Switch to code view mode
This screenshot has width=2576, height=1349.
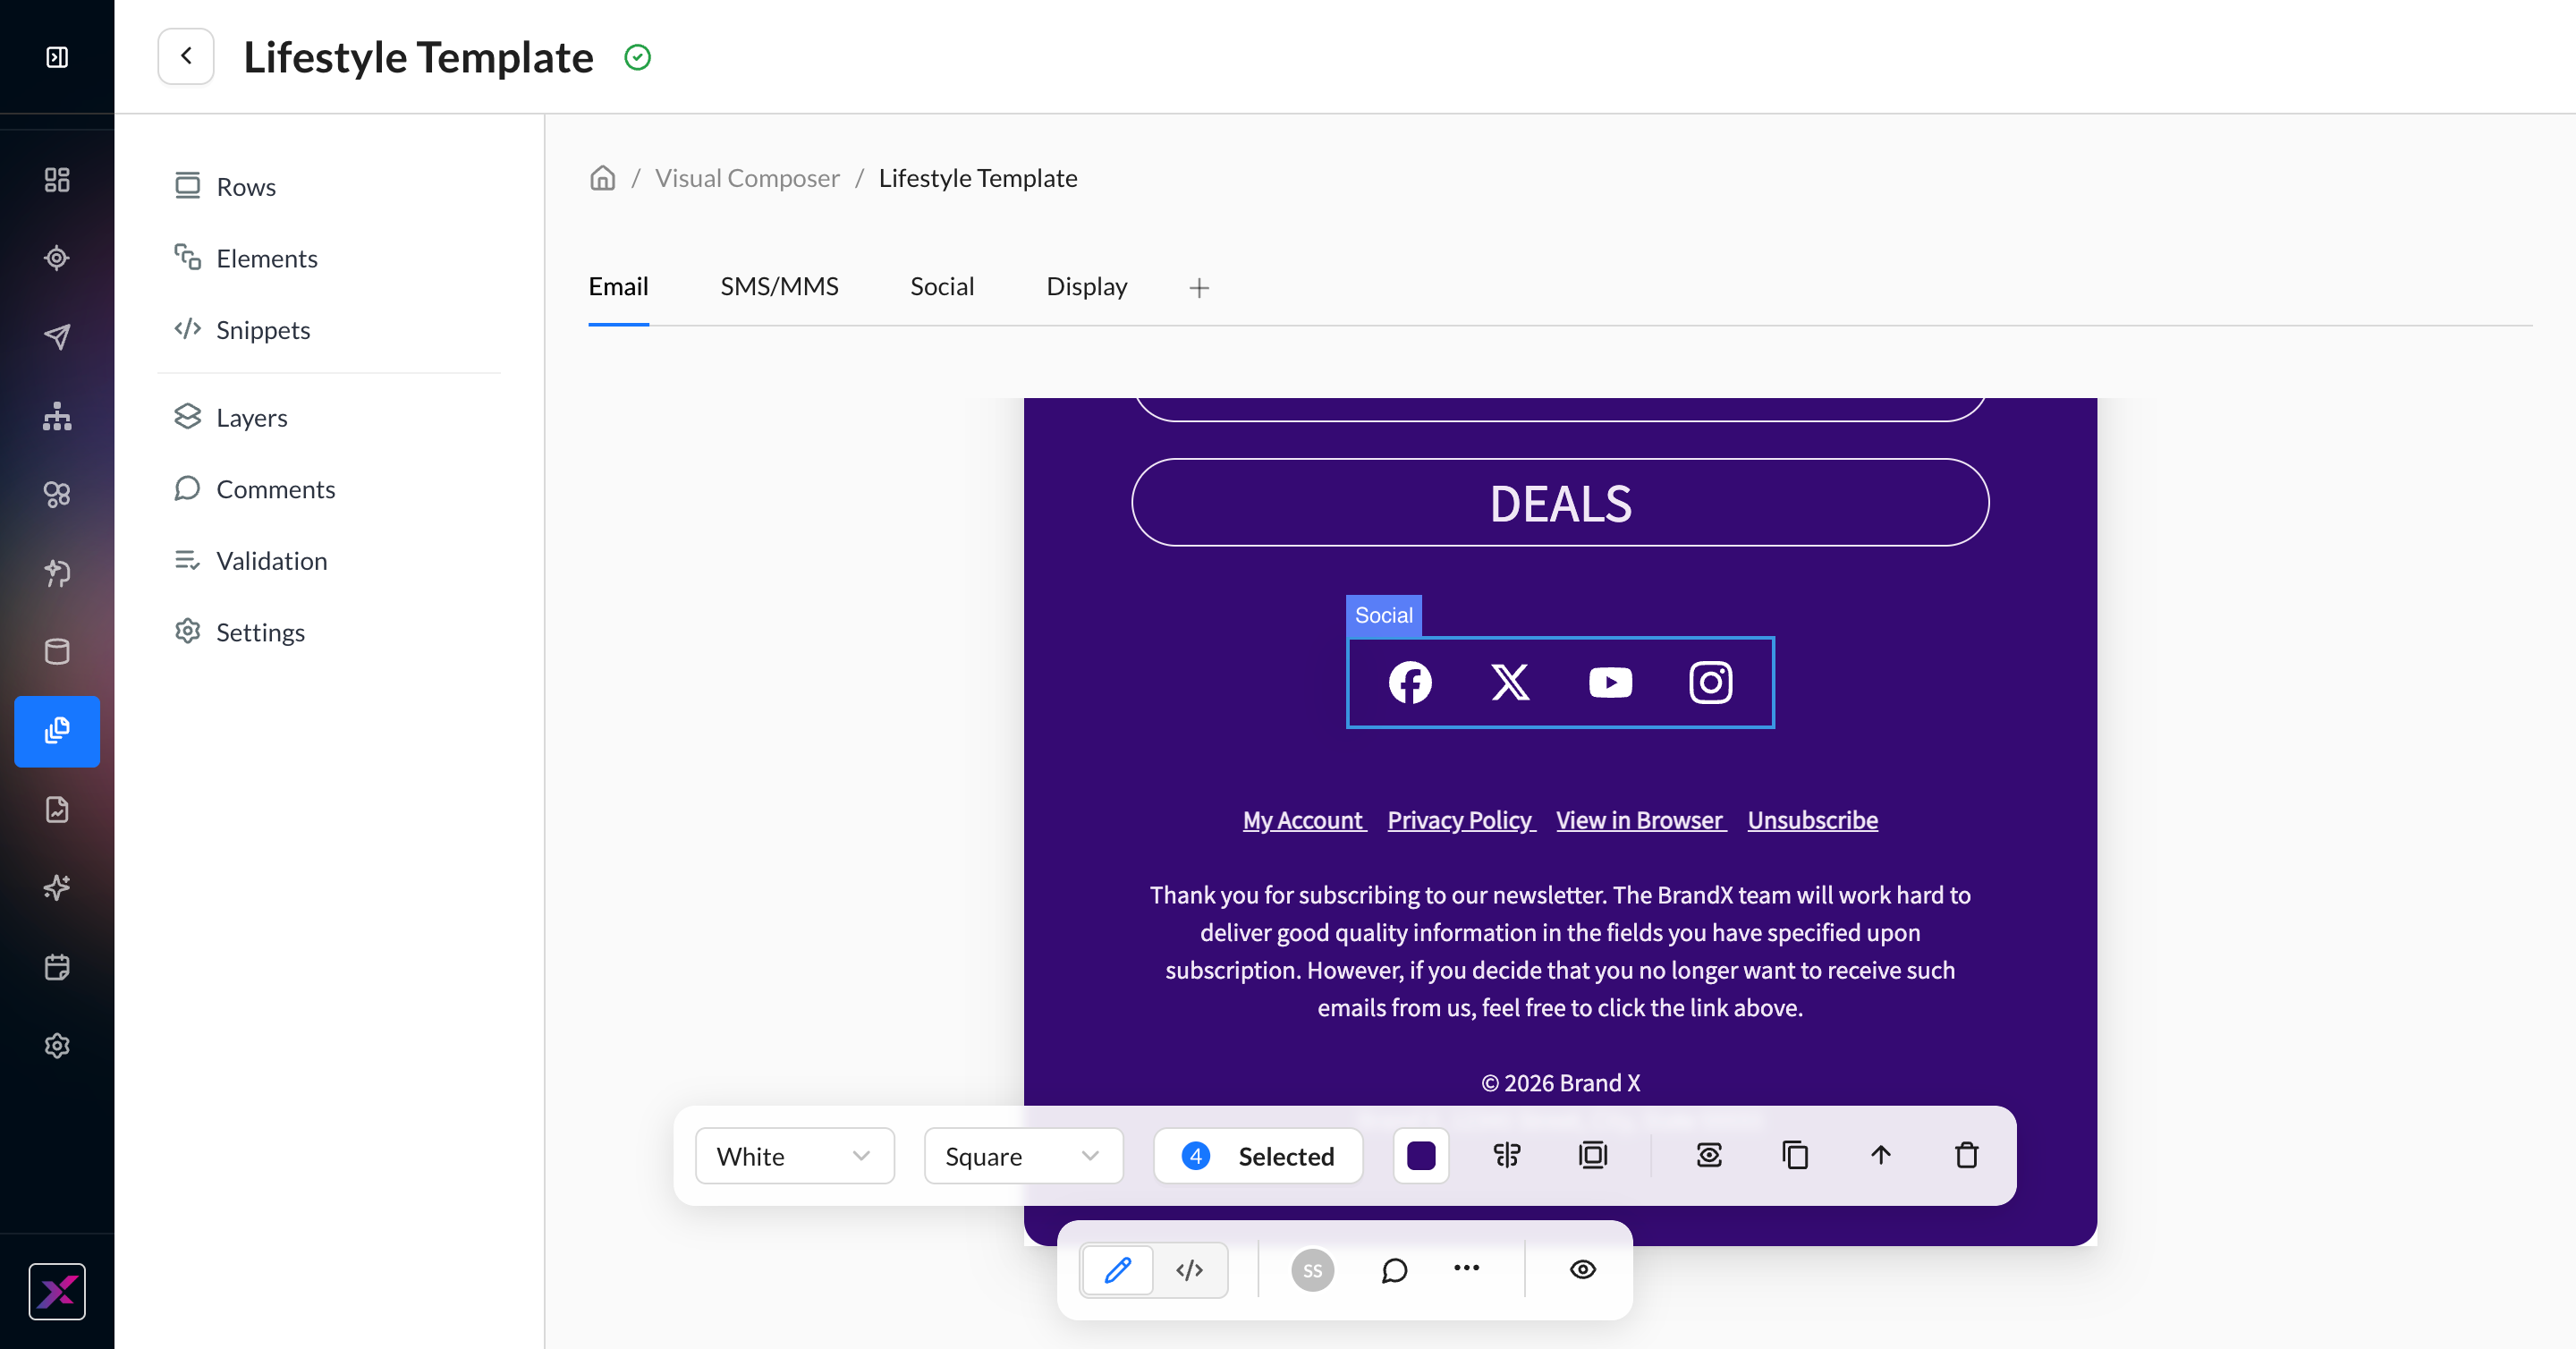point(1190,1270)
